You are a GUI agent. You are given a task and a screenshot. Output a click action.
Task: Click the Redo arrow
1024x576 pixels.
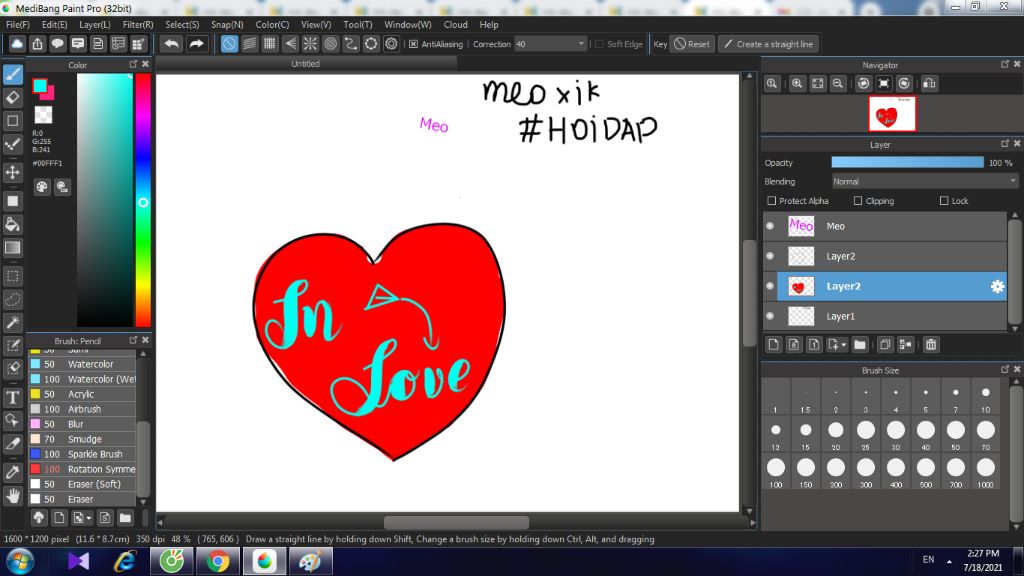(x=196, y=44)
